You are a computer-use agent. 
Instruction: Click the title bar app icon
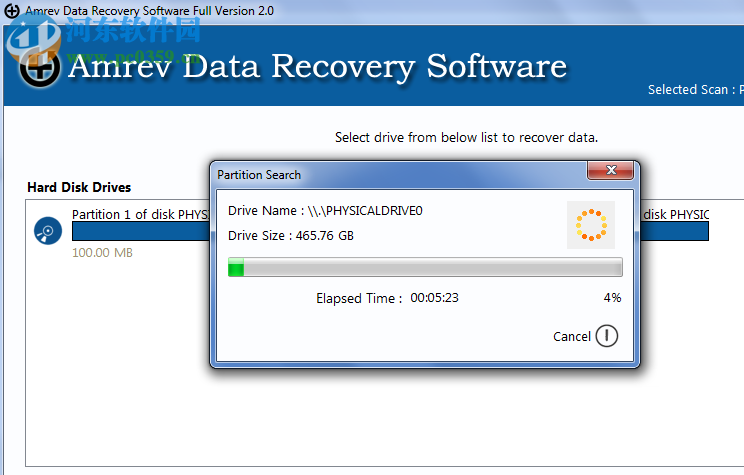click(x=12, y=11)
